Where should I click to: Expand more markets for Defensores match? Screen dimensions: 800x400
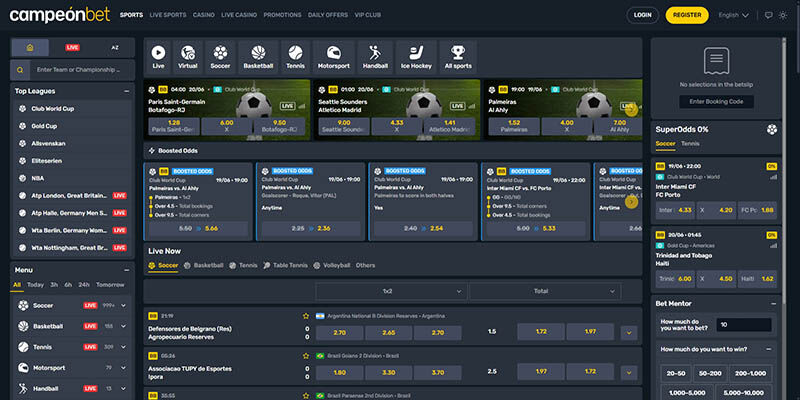629,333
